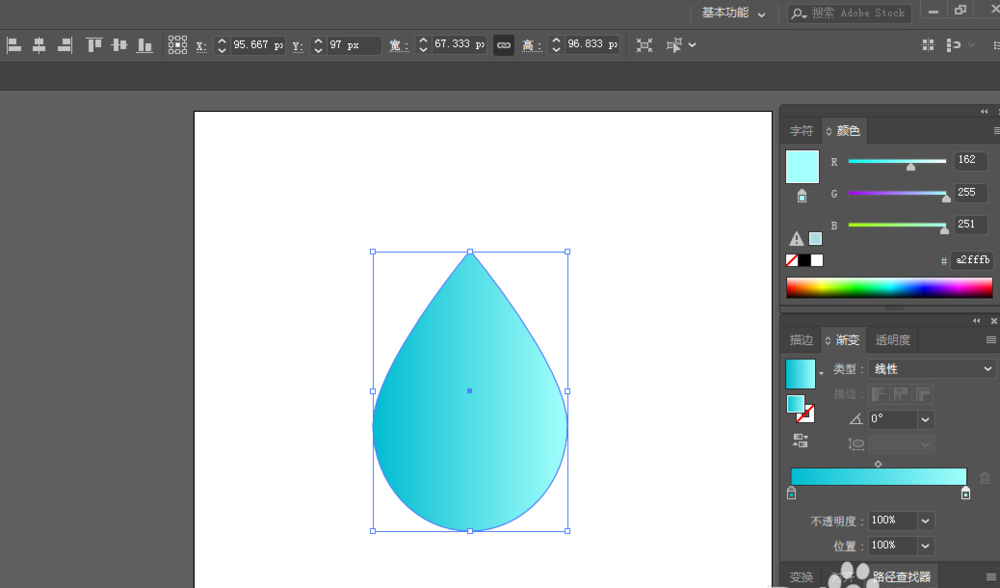The height and width of the screenshot is (588, 1000).
Task: Switch to the 透明度 tab
Action: coord(892,340)
